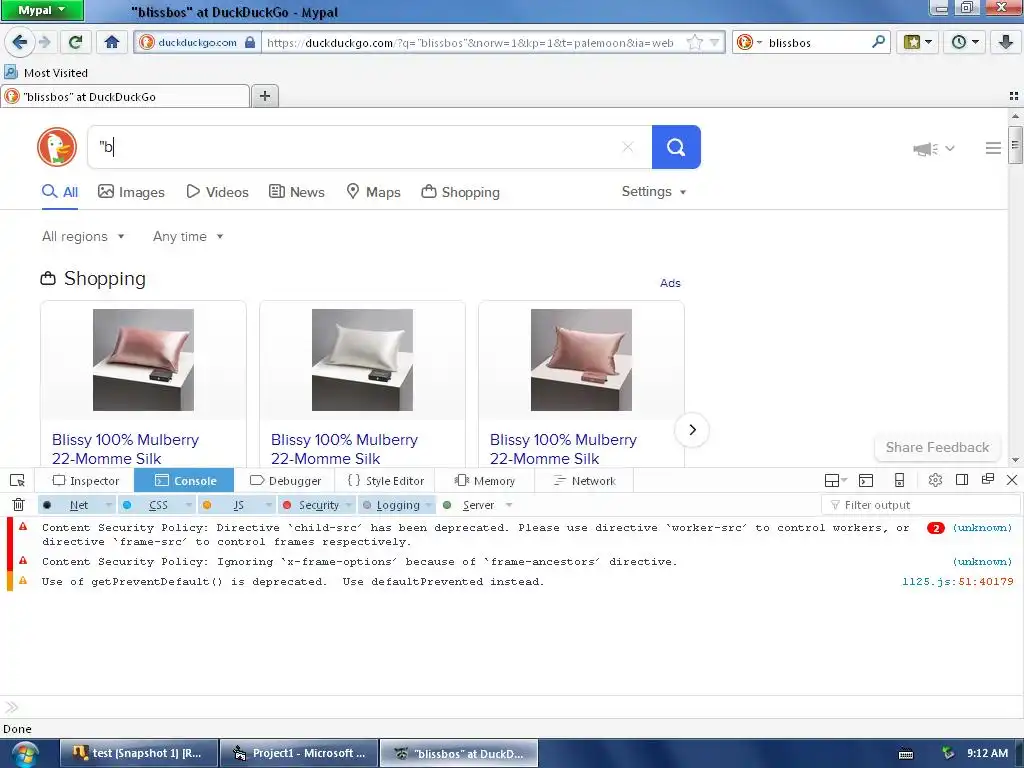Expand the Server filter dropdown arrow
Screen dimensions: 1024x768
(x=509, y=505)
